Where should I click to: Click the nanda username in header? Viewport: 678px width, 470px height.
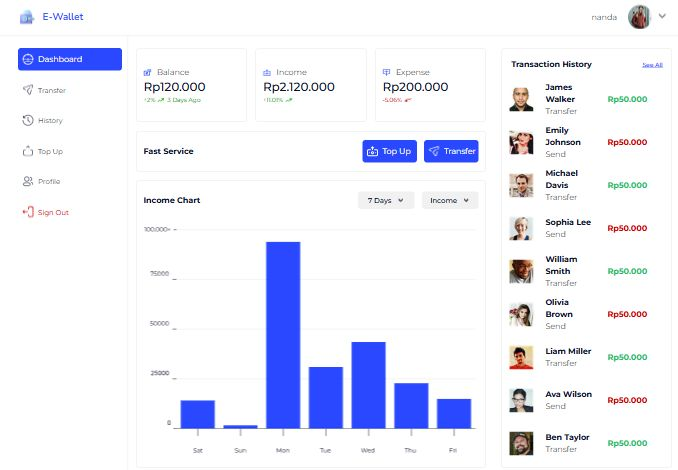[x=604, y=17]
